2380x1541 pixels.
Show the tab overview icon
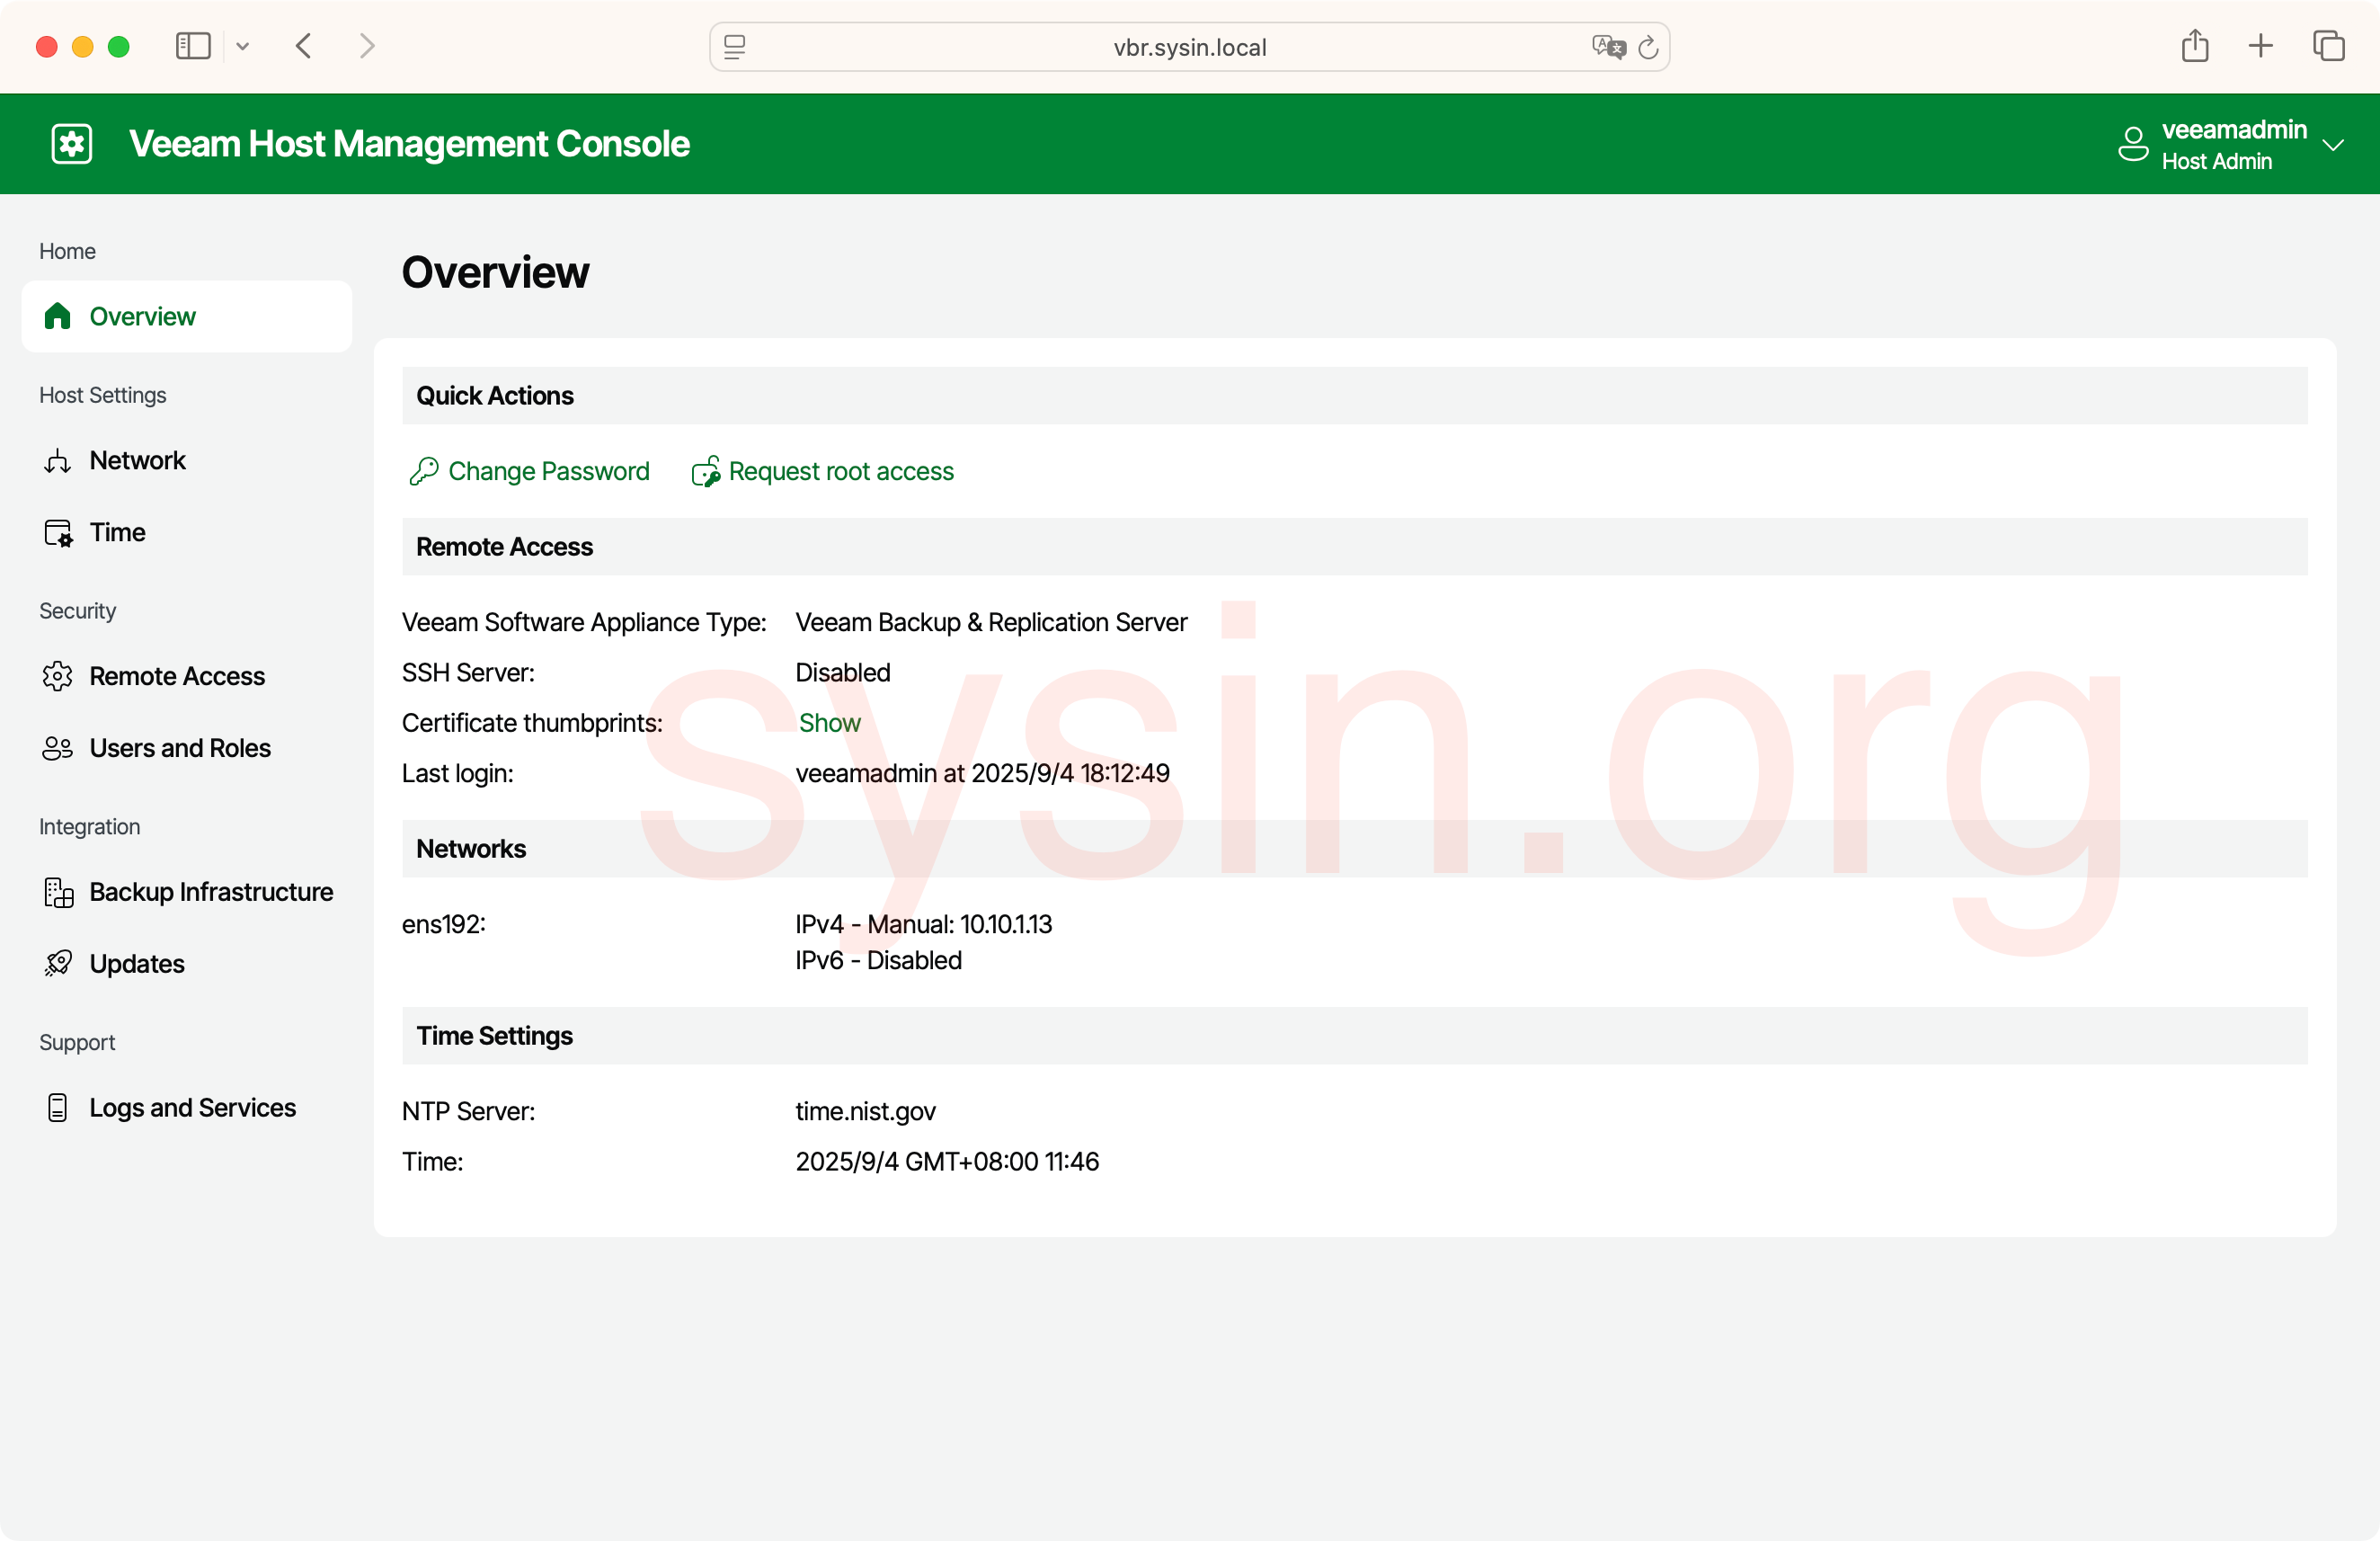click(x=2328, y=46)
